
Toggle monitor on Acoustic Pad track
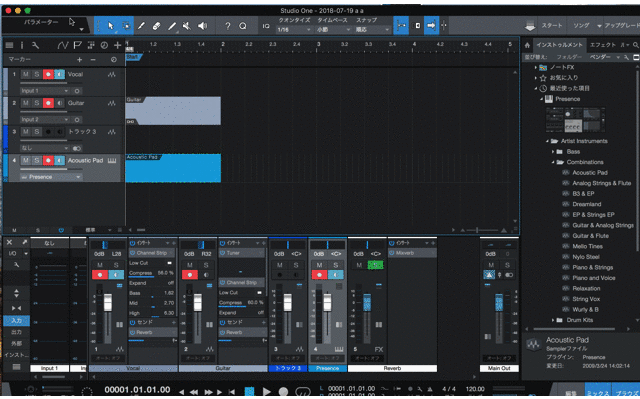60,160
